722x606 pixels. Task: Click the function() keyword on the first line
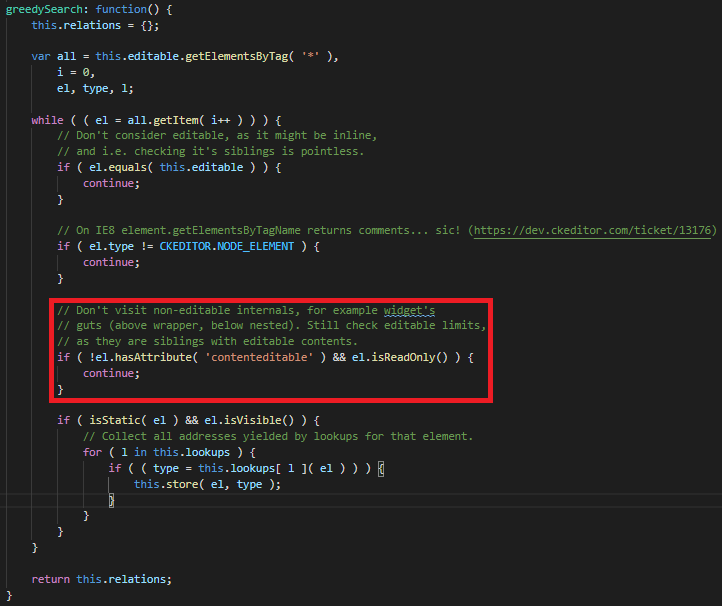[x=128, y=9]
